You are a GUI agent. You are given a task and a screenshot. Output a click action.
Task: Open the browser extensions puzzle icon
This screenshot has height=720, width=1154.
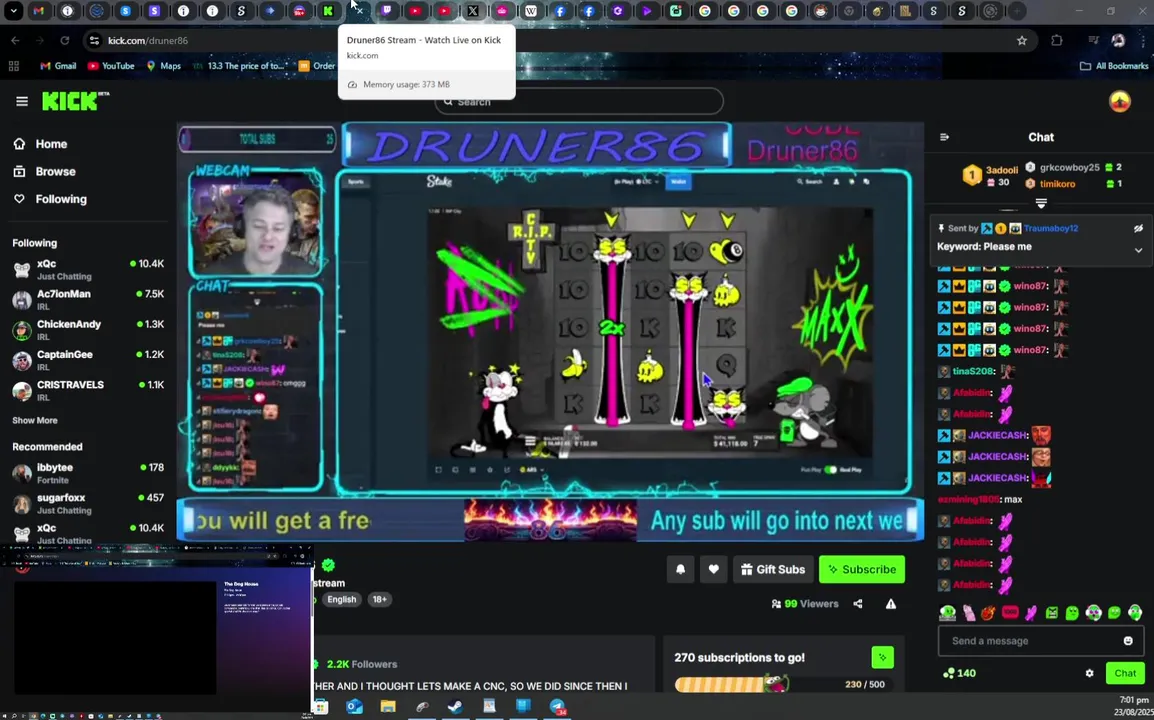1057,40
